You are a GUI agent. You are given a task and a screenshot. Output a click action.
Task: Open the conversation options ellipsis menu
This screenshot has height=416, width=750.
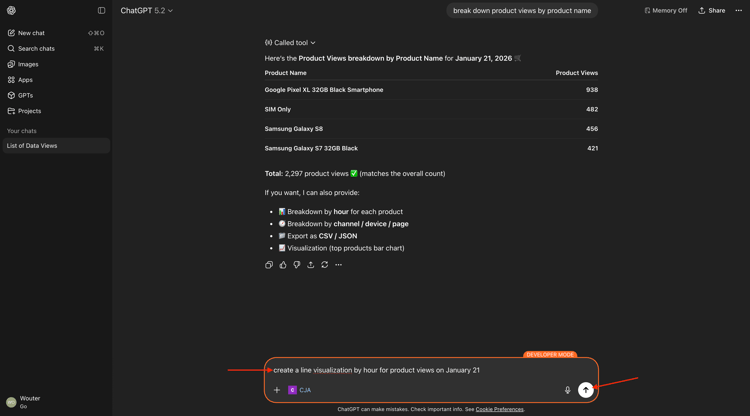[739, 11]
